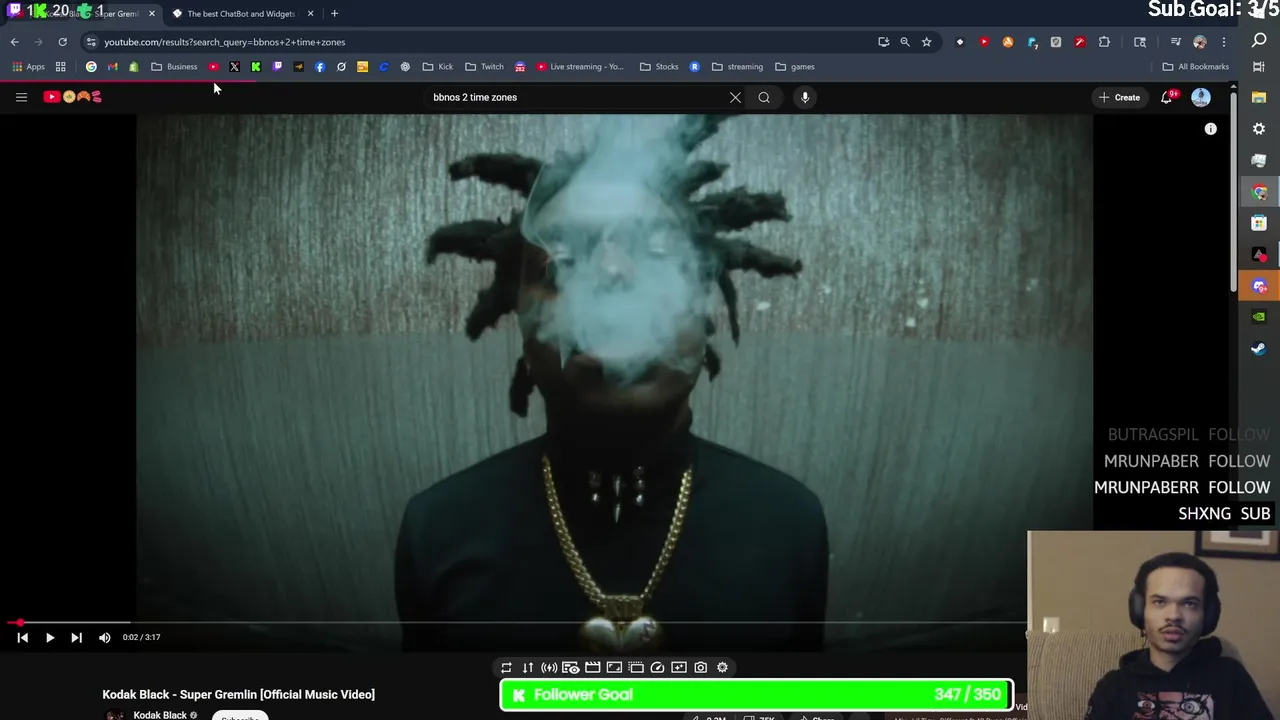The image size is (1280, 720).
Task: Open Steam from the taskbar
Action: point(1259,348)
